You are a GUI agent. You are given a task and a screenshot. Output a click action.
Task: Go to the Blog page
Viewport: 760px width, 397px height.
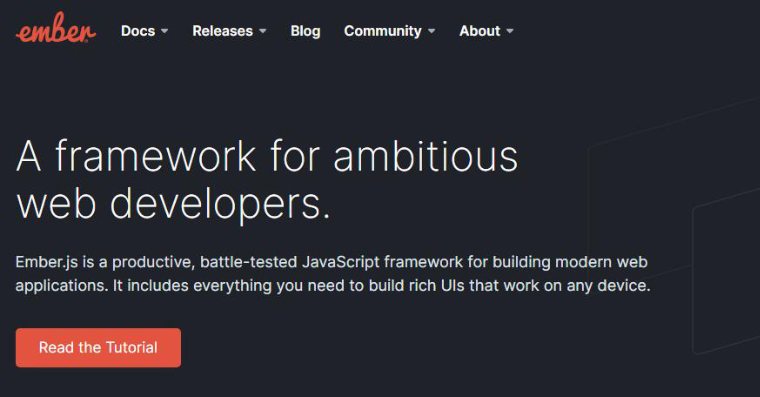pyautogui.click(x=305, y=31)
